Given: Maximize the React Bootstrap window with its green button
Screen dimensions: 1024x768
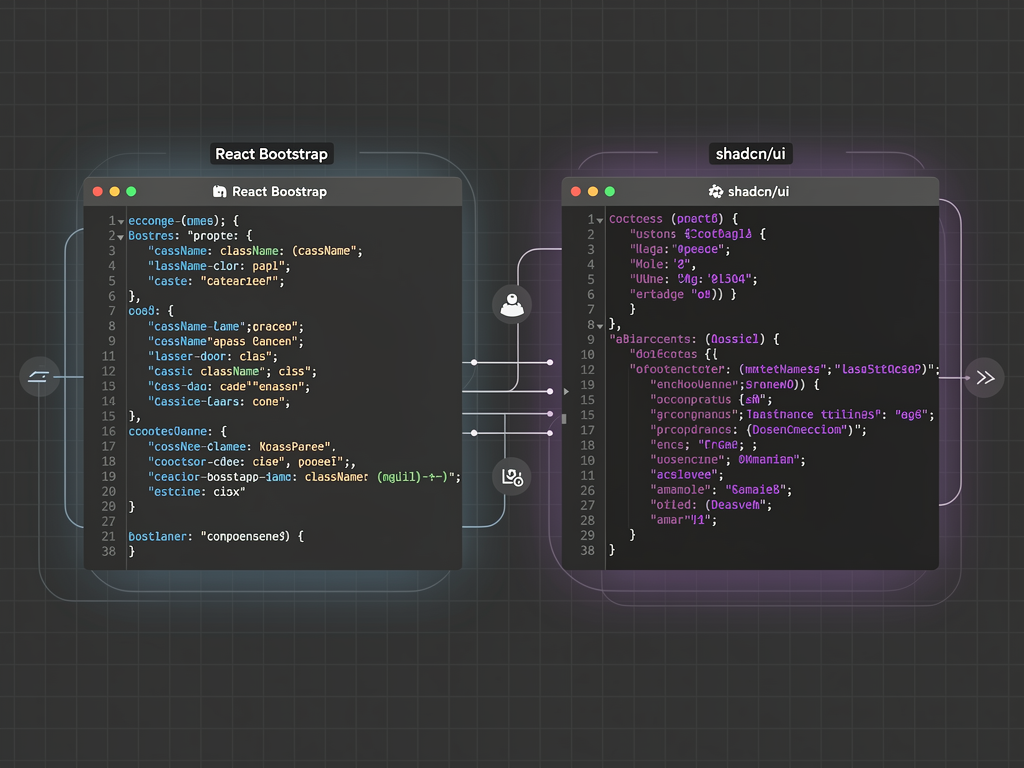Looking at the screenshot, I should pos(131,191).
